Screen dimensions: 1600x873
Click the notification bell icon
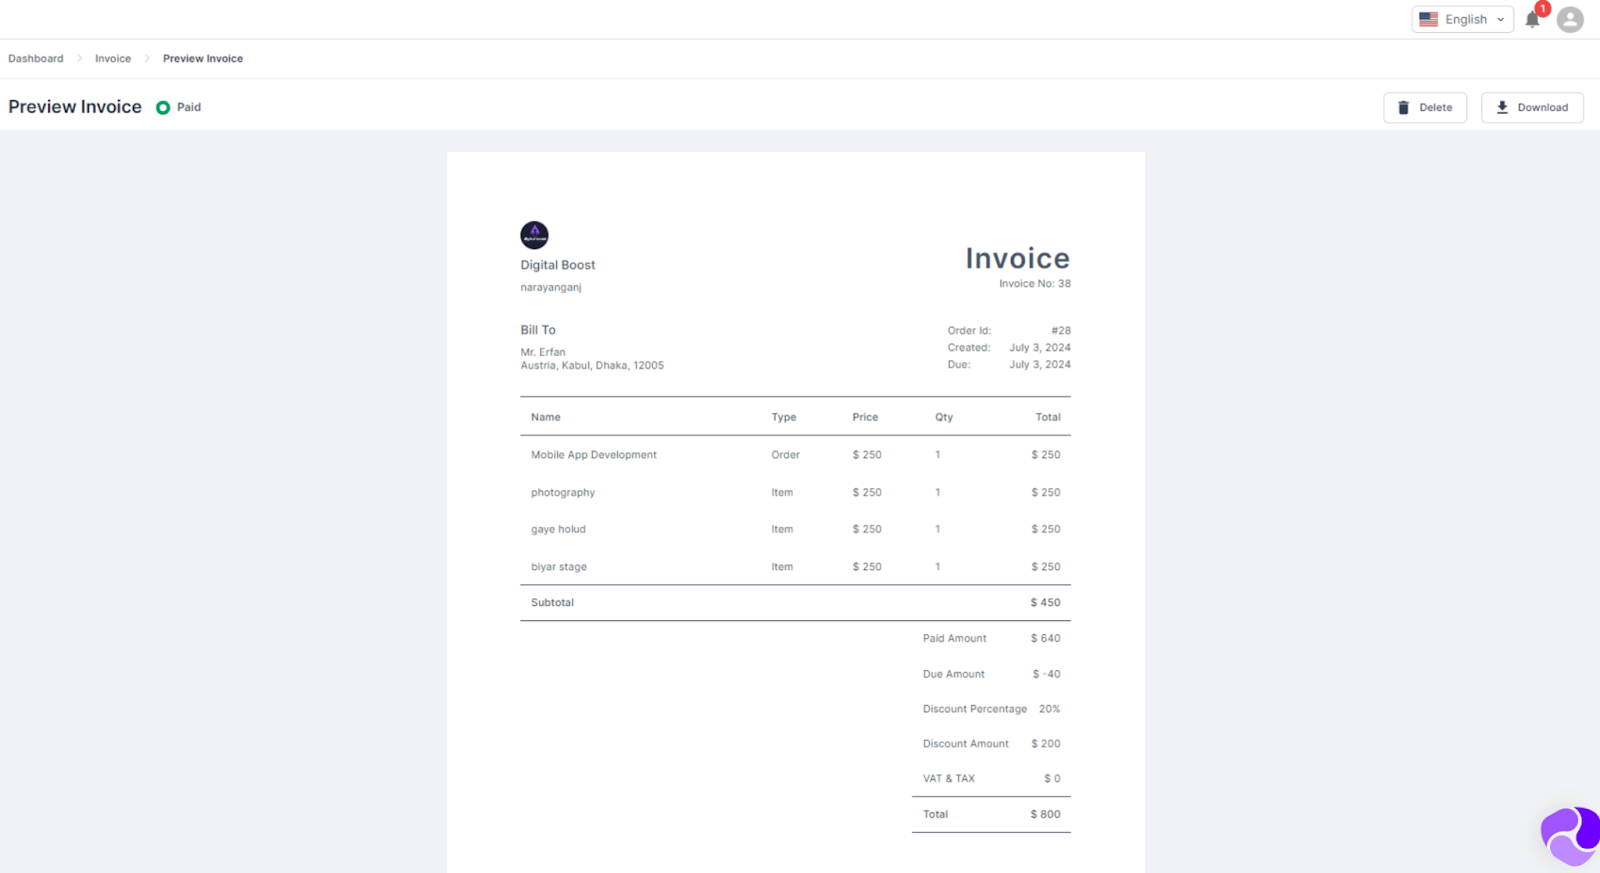pyautogui.click(x=1532, y=19)
